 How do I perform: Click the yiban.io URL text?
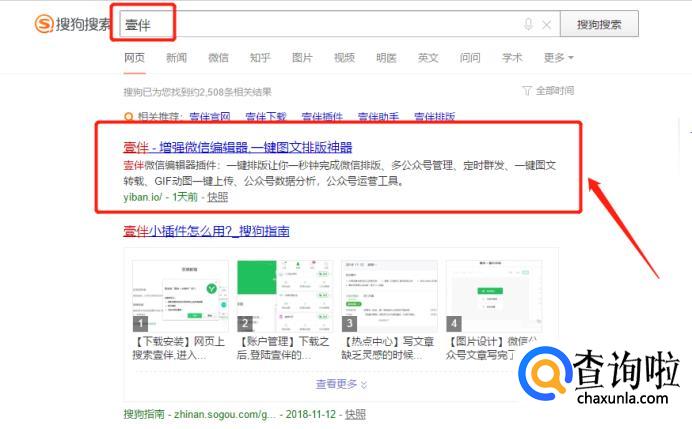click(x=143, y=197)
